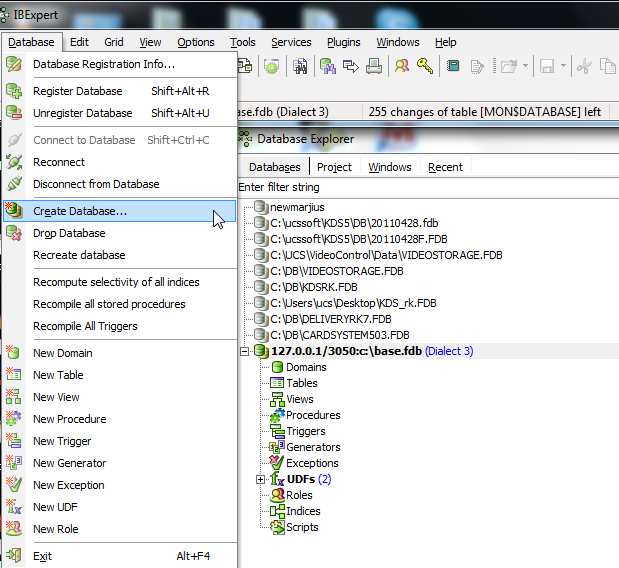Open the Grid menu
This screenshot has width=619, height=568.
click(x=114, y=42)
